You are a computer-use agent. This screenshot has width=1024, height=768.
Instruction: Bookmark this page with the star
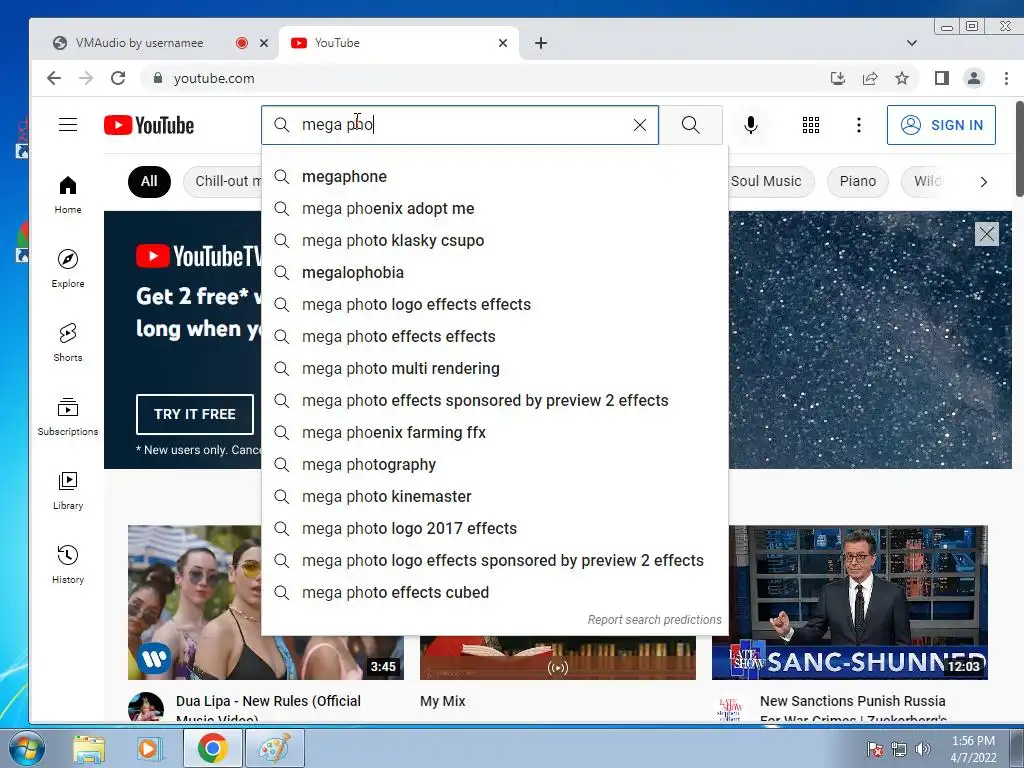902,78
